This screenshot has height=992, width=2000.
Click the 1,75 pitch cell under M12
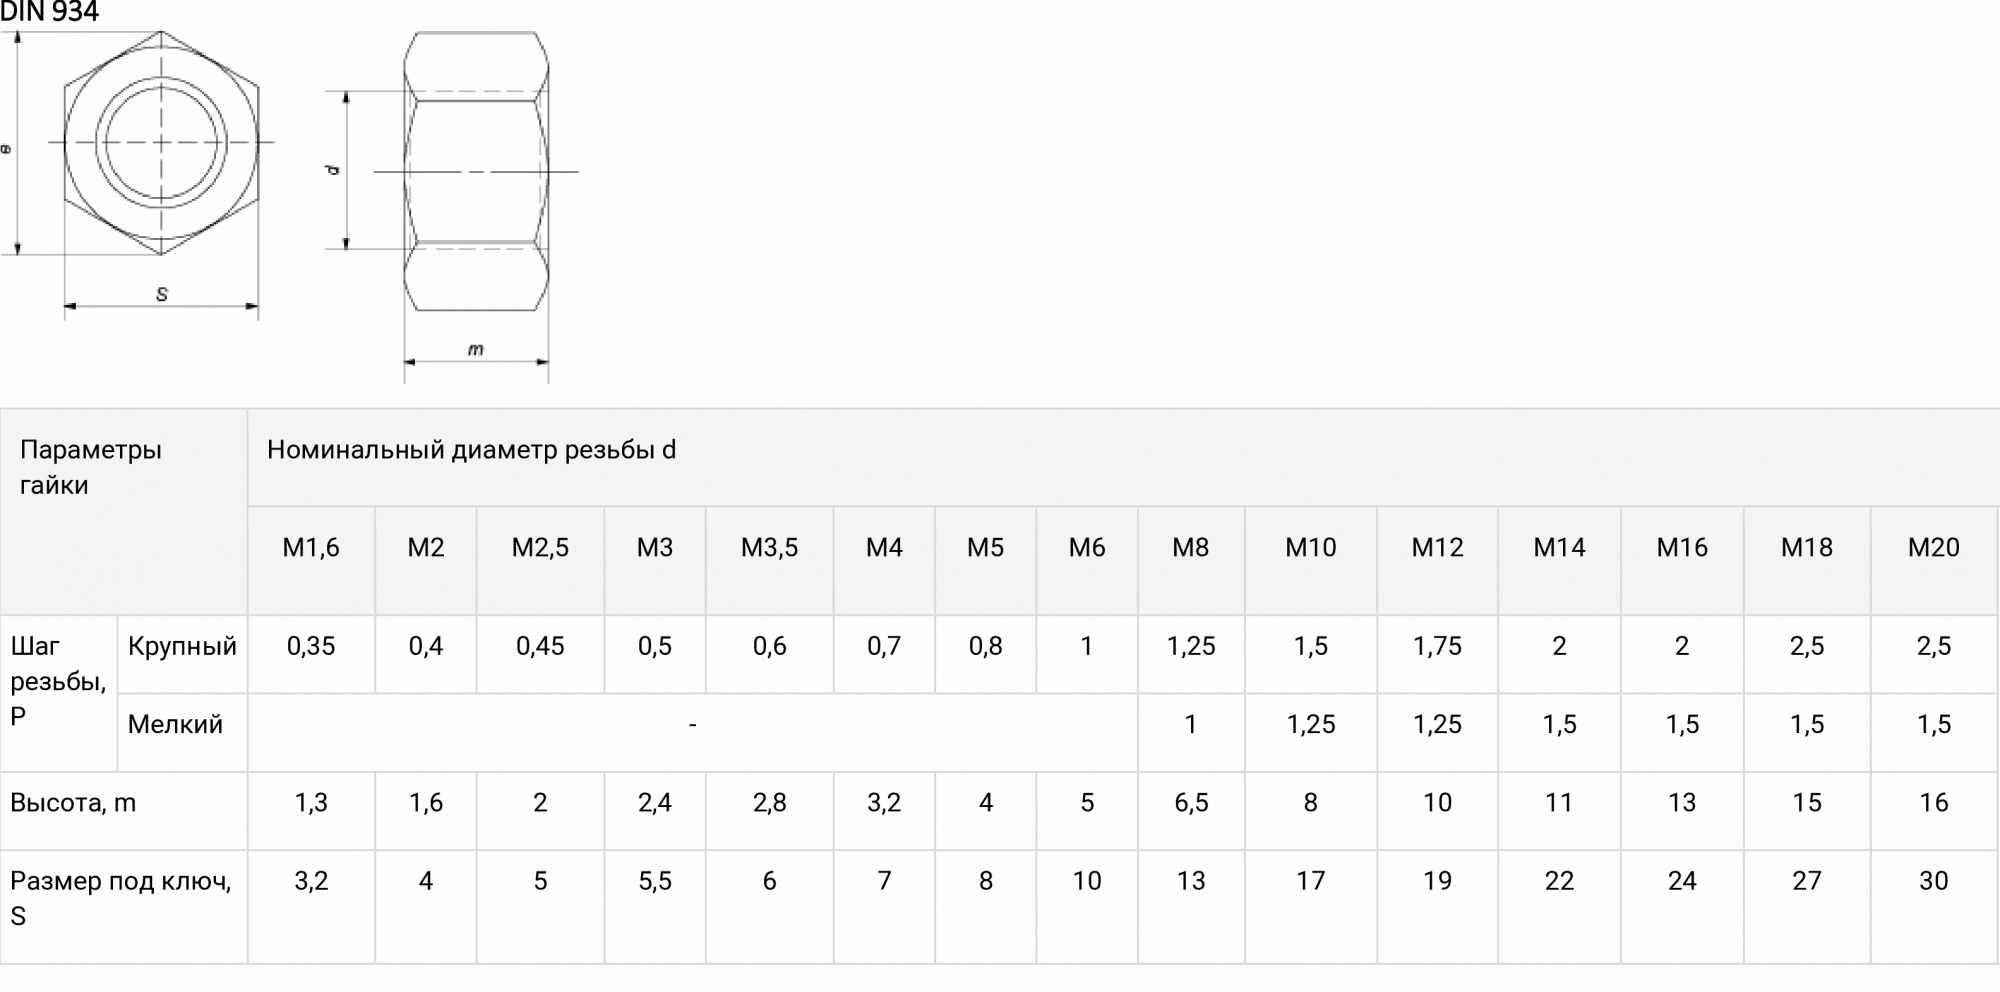coord(1437,646)
